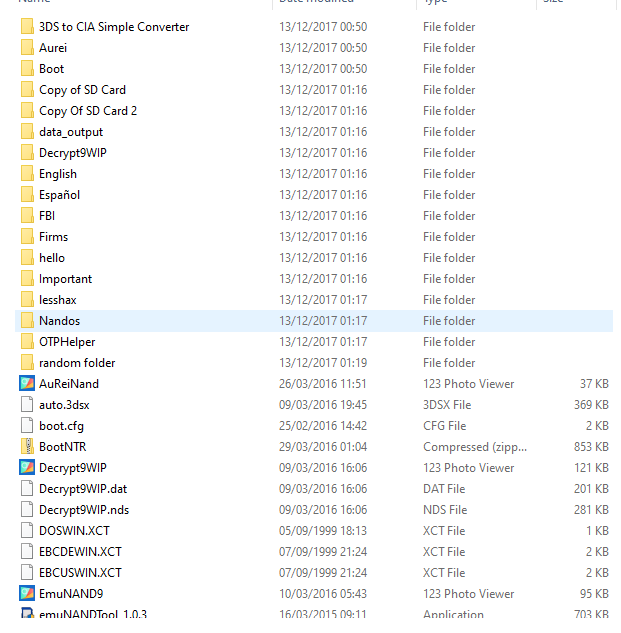
Task: Click the boot.cfg file icon
Action: 27,425
